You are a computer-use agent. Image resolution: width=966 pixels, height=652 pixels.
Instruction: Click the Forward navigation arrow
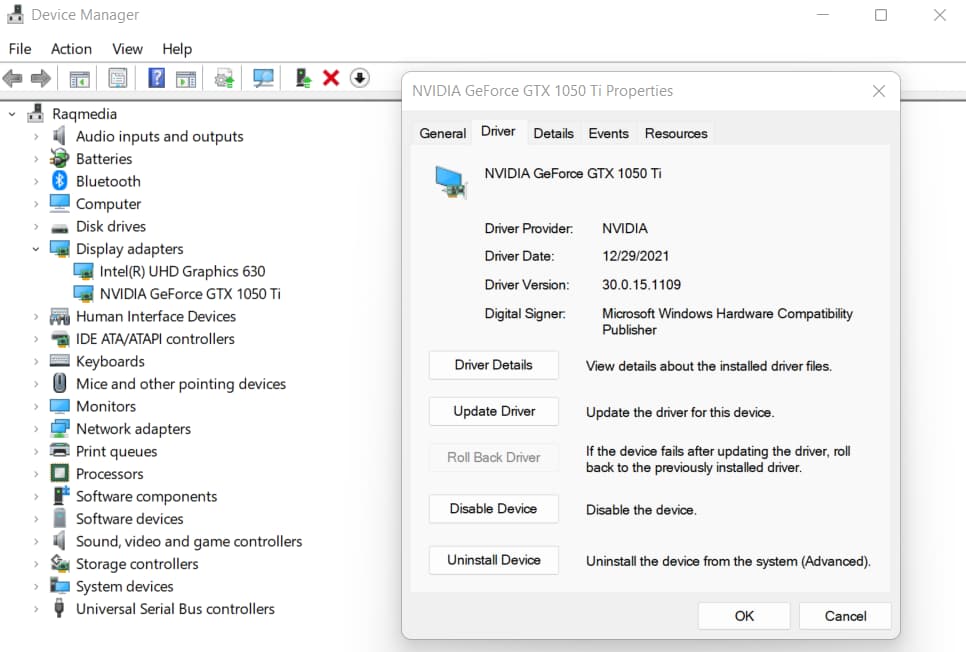tap(39, 78)
